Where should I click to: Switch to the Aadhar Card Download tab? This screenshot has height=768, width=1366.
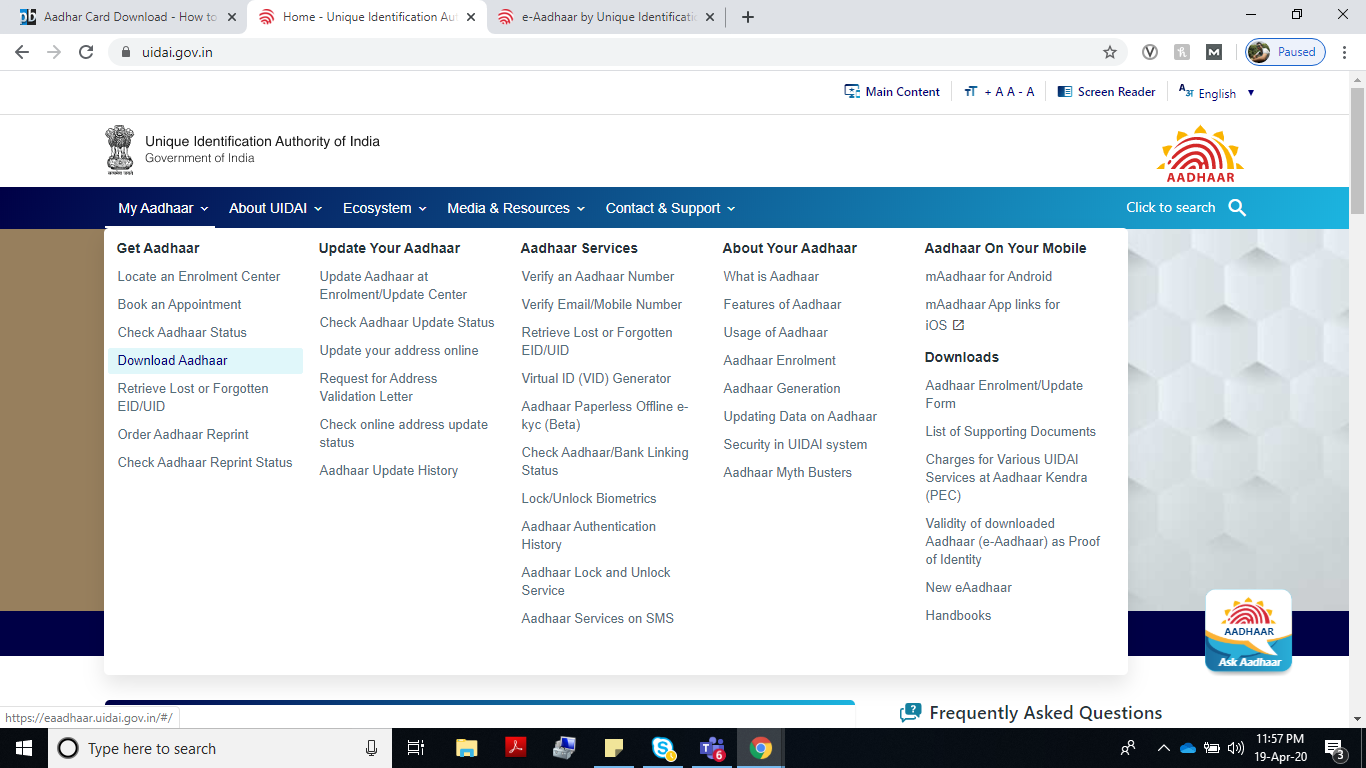pos(129,17)
